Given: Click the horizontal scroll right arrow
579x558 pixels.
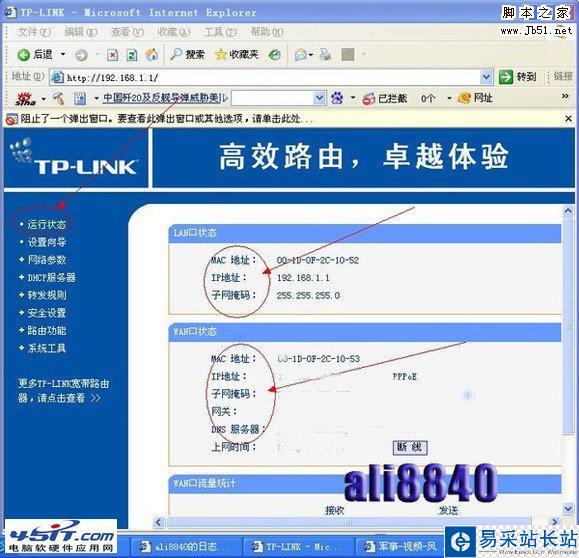Looking at the screenshot, I should [x=554, y=522].
